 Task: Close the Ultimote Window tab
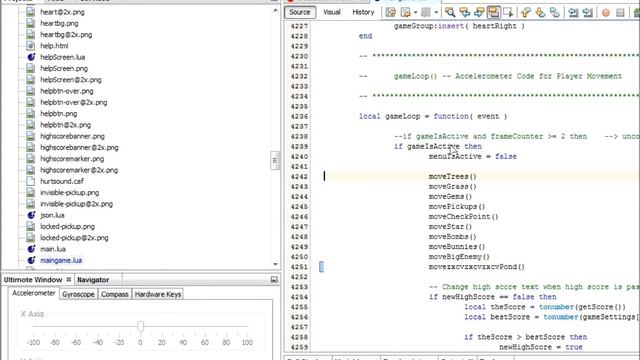(69, 279)
